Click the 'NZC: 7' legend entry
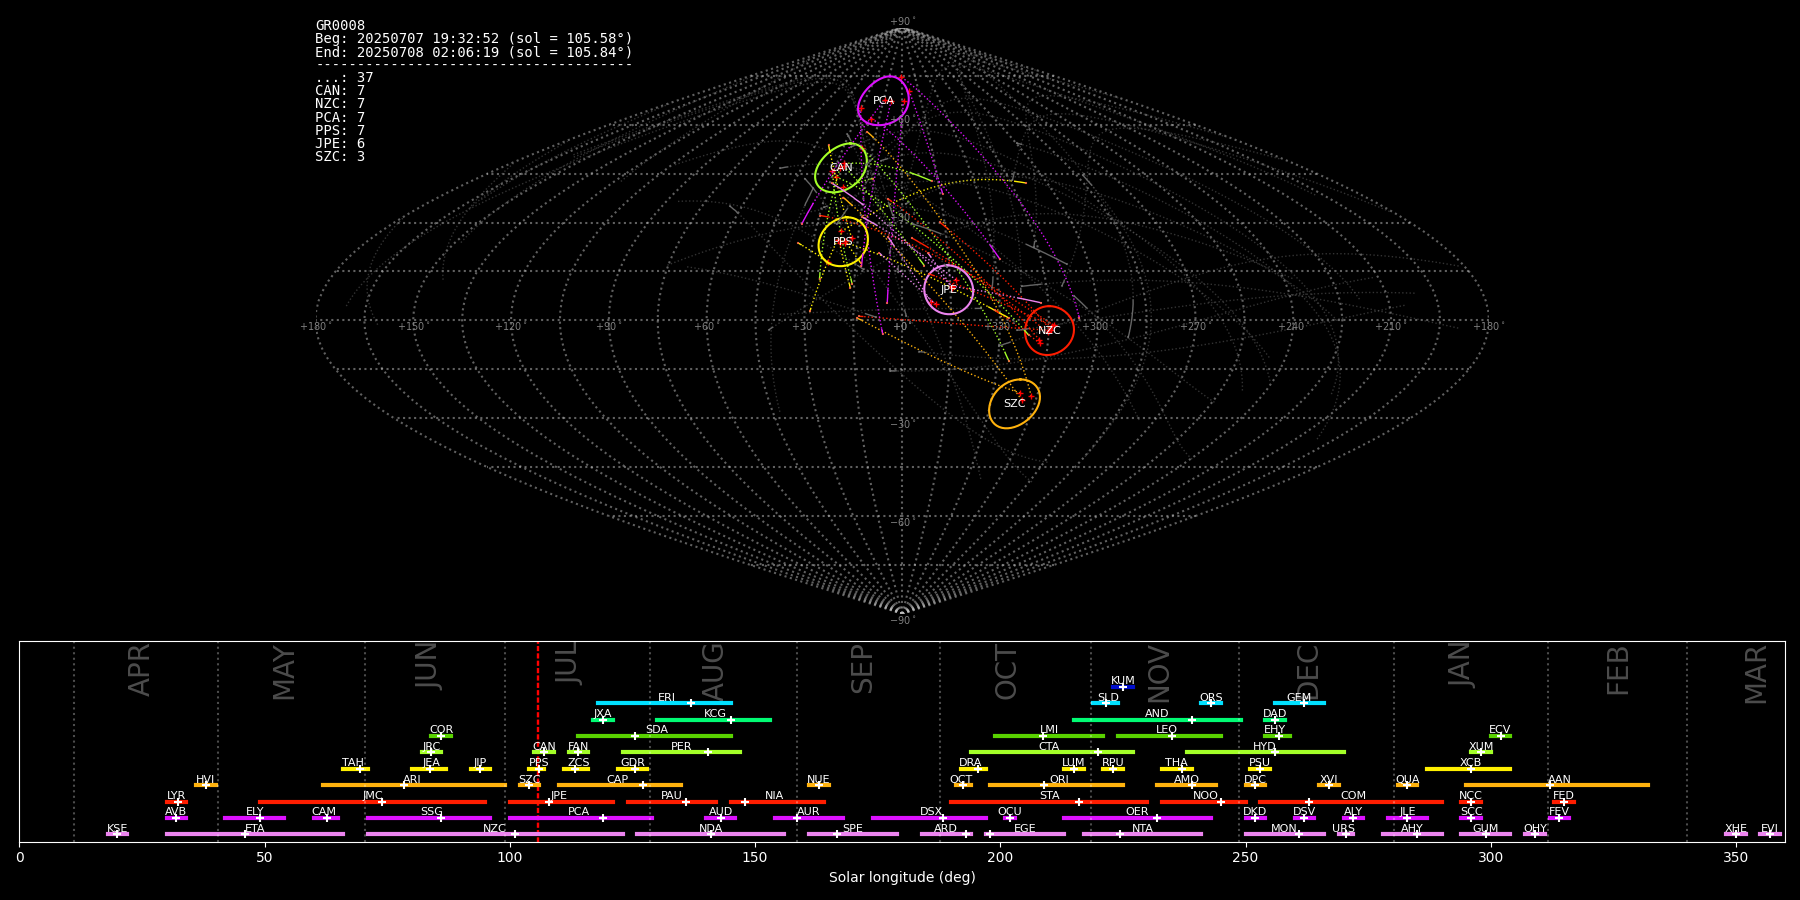The width and height of the screenshot is (1800, 900). point(340,103)
